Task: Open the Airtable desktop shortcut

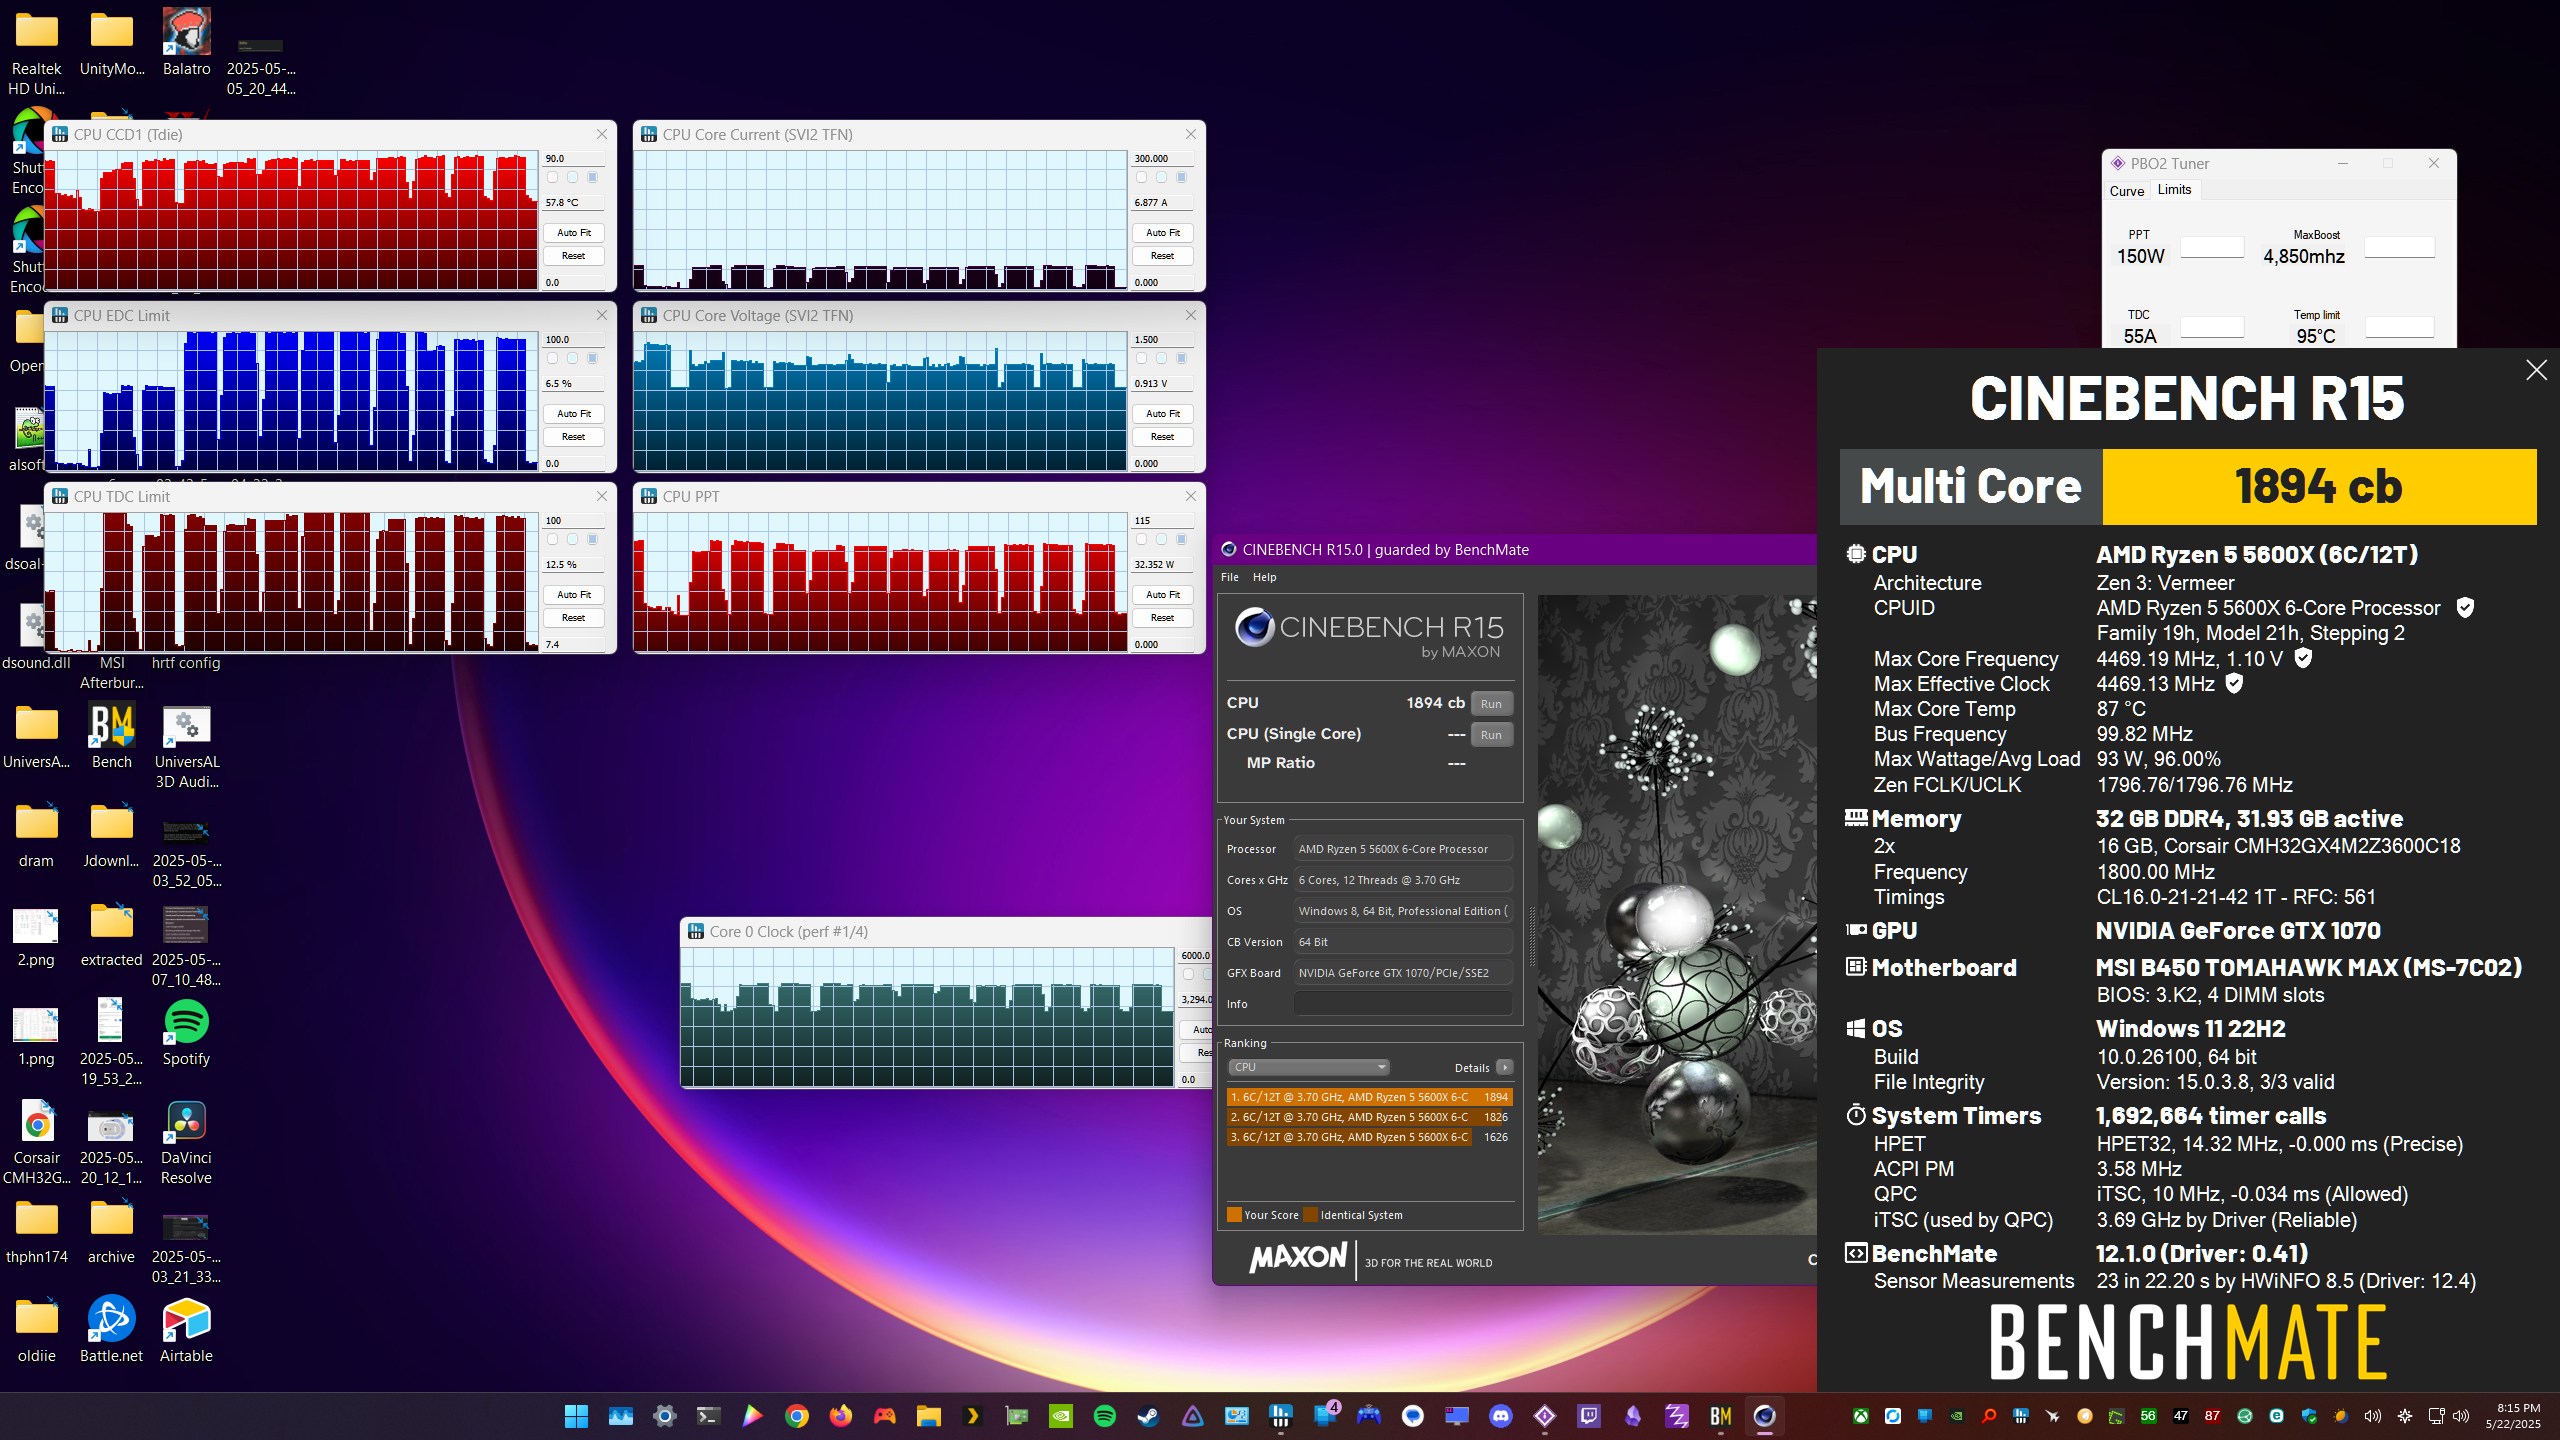Action: pos(186,1330)
